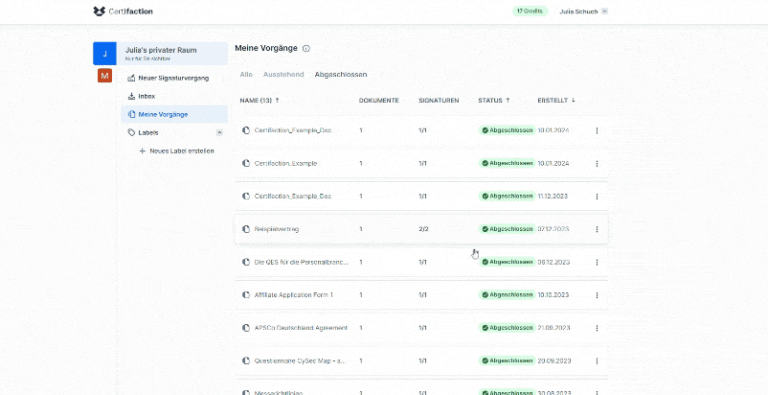
Task: Click the Abgeschlossen badge dated 20.09.2023
Action: (x=507, y=361)
